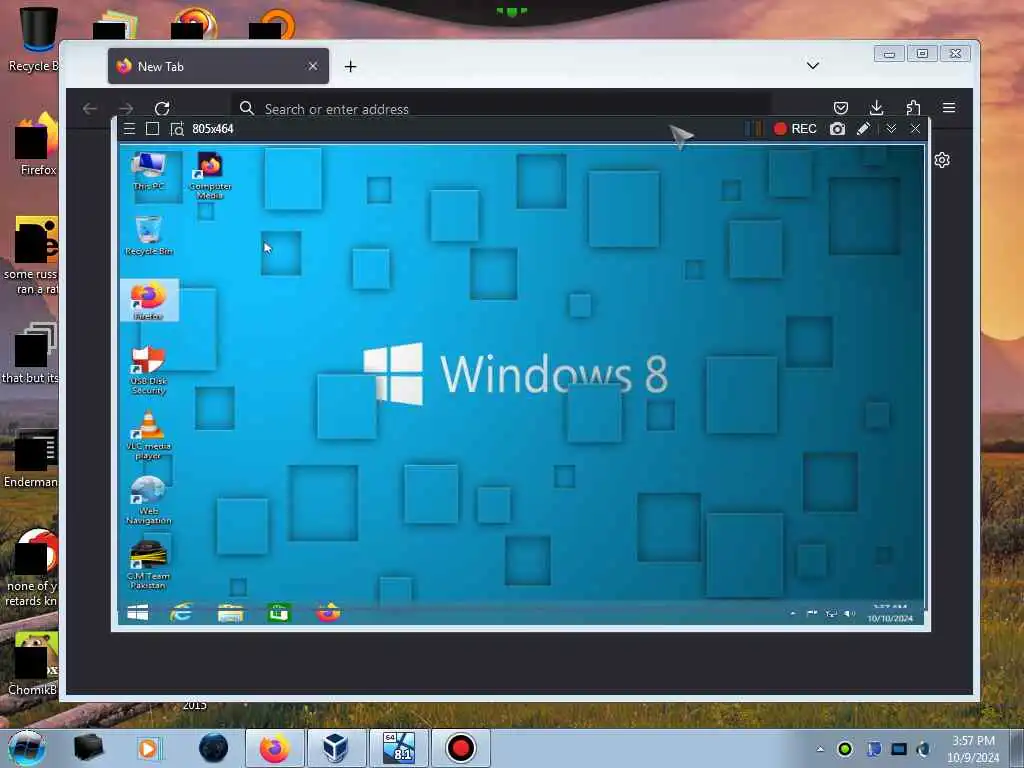Click green circle tray icon on host
The height and width of the screenshot is (768, 1024).
[845, 749]
